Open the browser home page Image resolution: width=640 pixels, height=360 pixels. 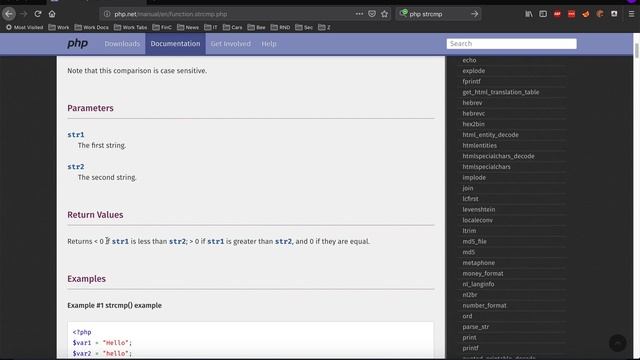coord(52,14)
